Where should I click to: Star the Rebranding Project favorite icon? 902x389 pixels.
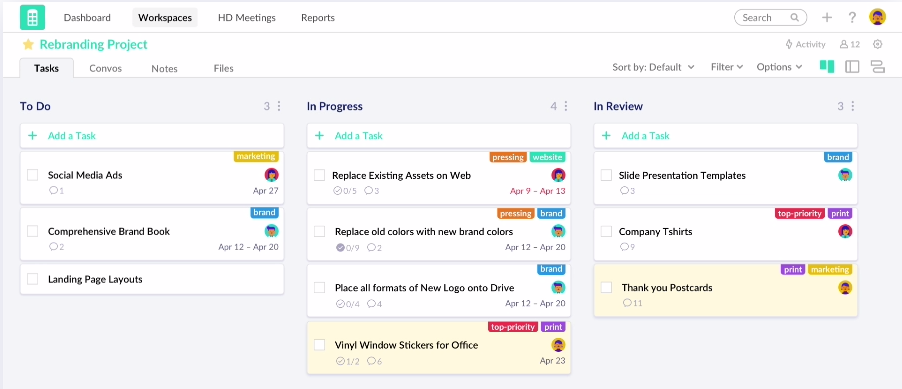(28, 44)
